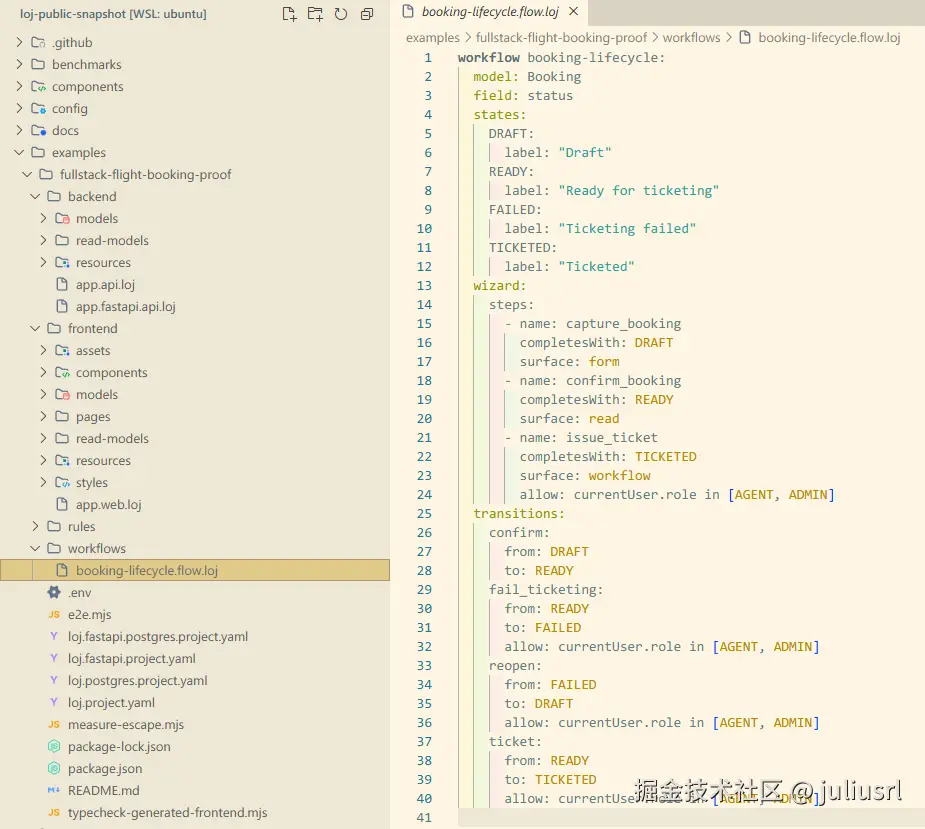This screenshot has height=829, width=925.
Task: Click booking-lifecycle.flow.loj breadcrumb segment
Action: [829, 38]
